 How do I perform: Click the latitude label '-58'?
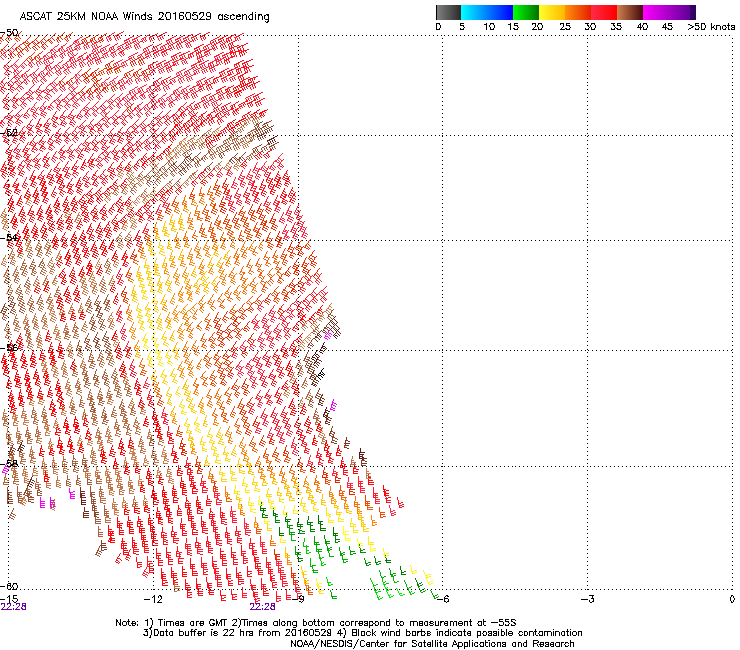coord(9,464)
